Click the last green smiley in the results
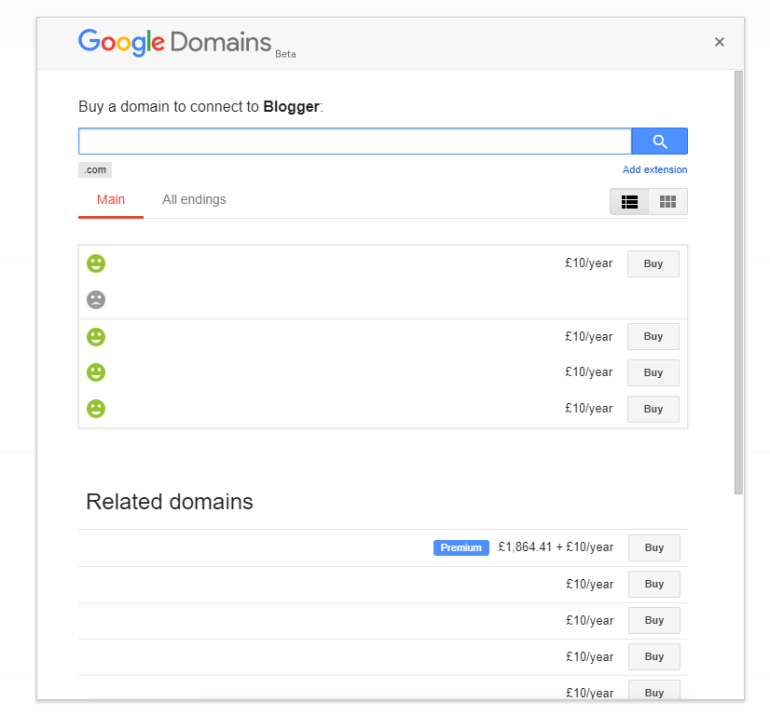The height and width of the screenshot is (715, 770). tap(96, 408)
